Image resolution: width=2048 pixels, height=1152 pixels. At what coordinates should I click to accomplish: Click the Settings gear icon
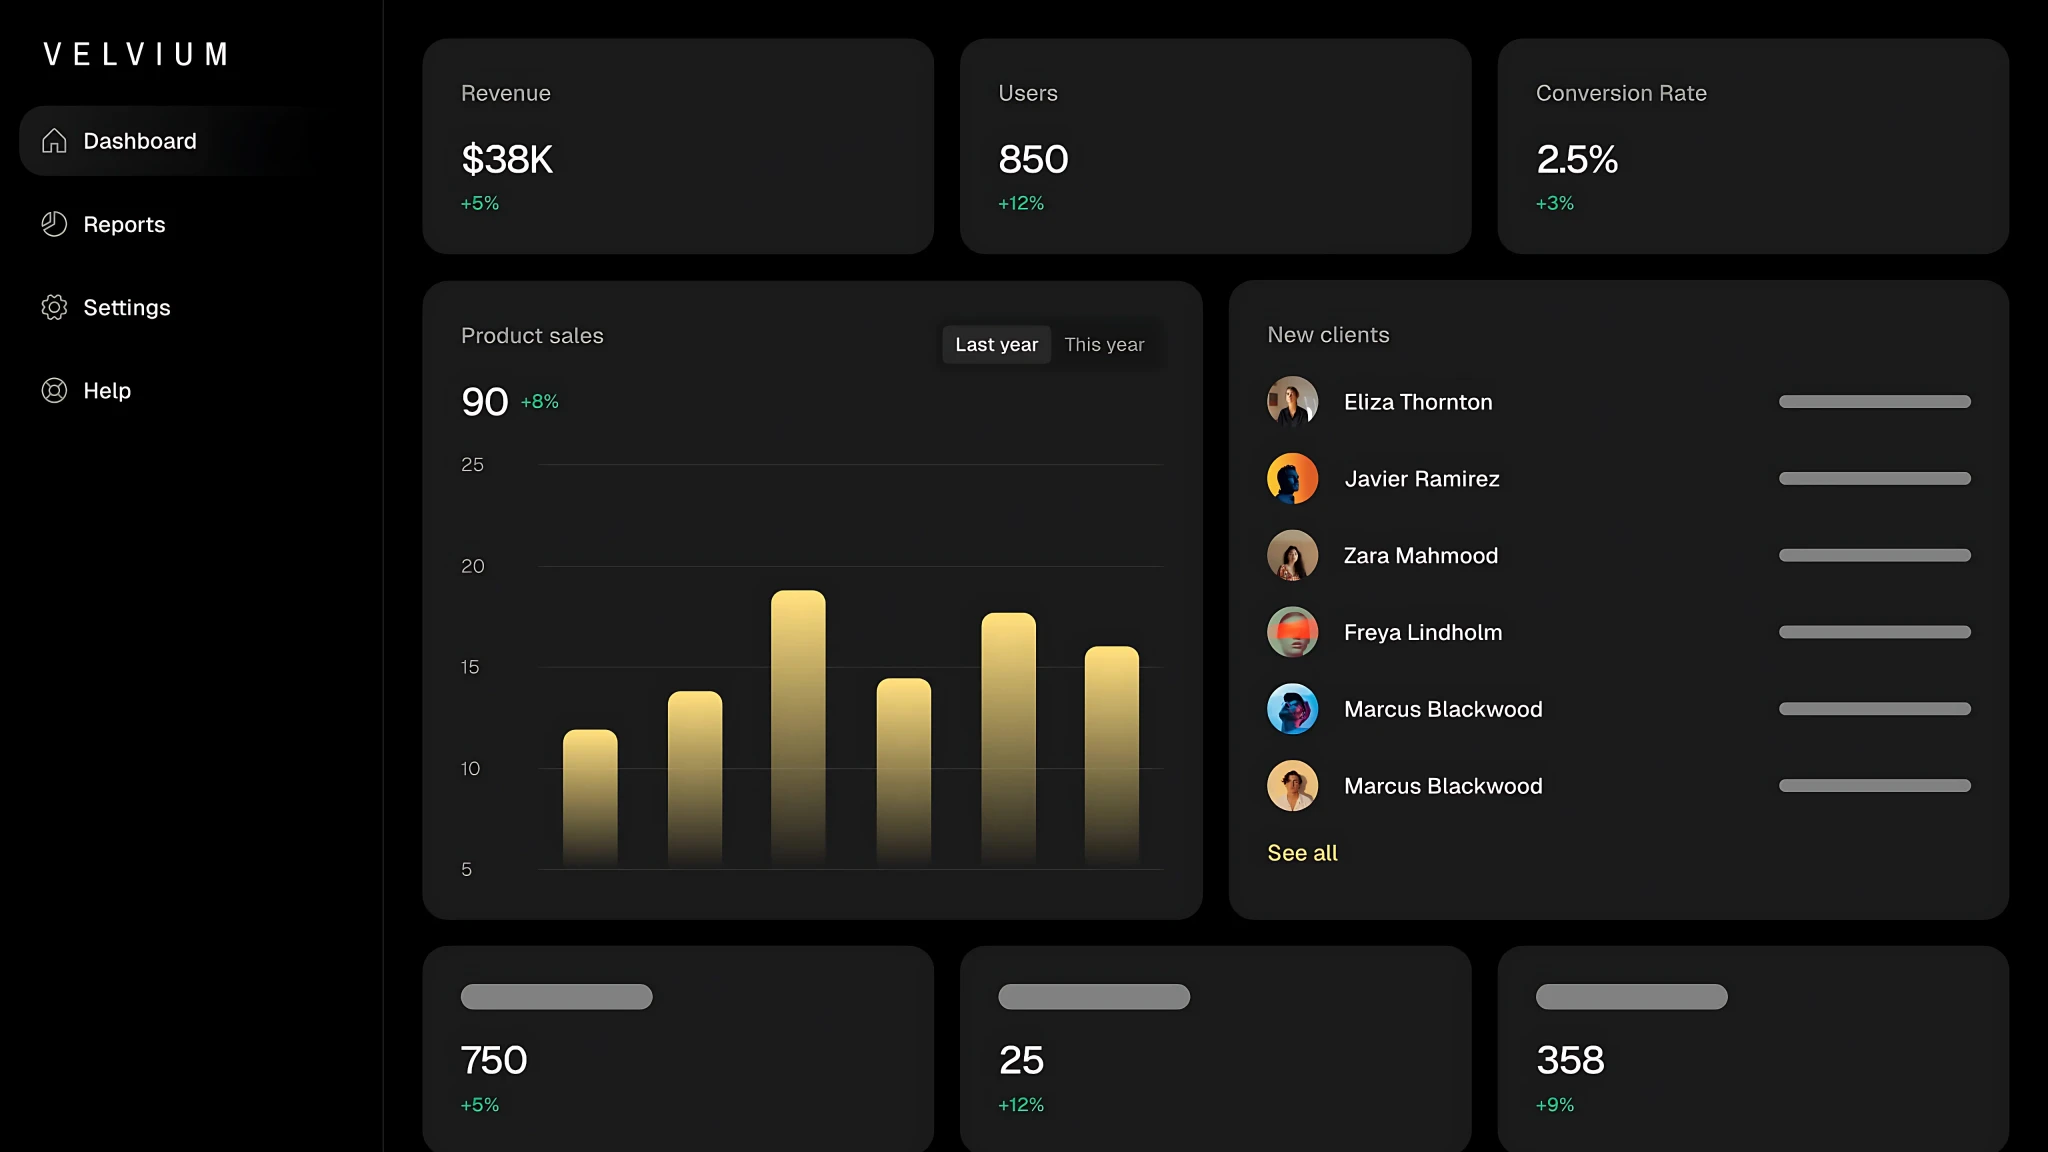pyautogui.click(x=54, y=307)
